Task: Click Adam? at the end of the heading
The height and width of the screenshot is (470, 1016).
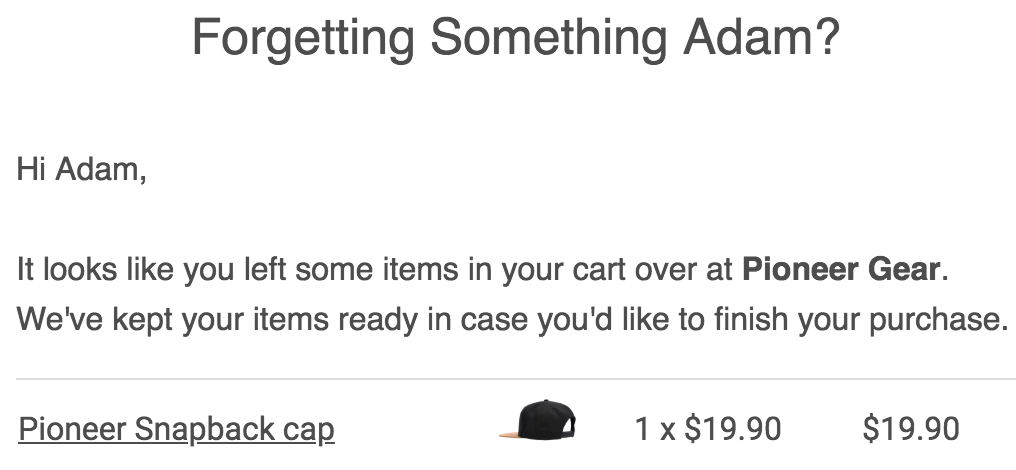Action: (762, 37)
